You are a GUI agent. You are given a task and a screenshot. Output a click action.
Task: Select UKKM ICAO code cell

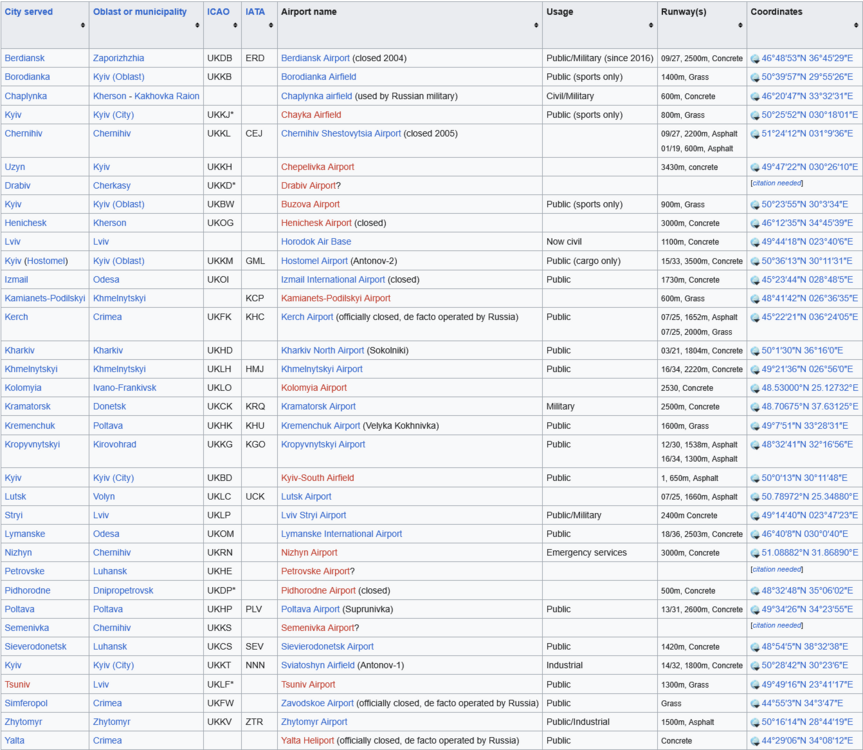click(222, 261)
